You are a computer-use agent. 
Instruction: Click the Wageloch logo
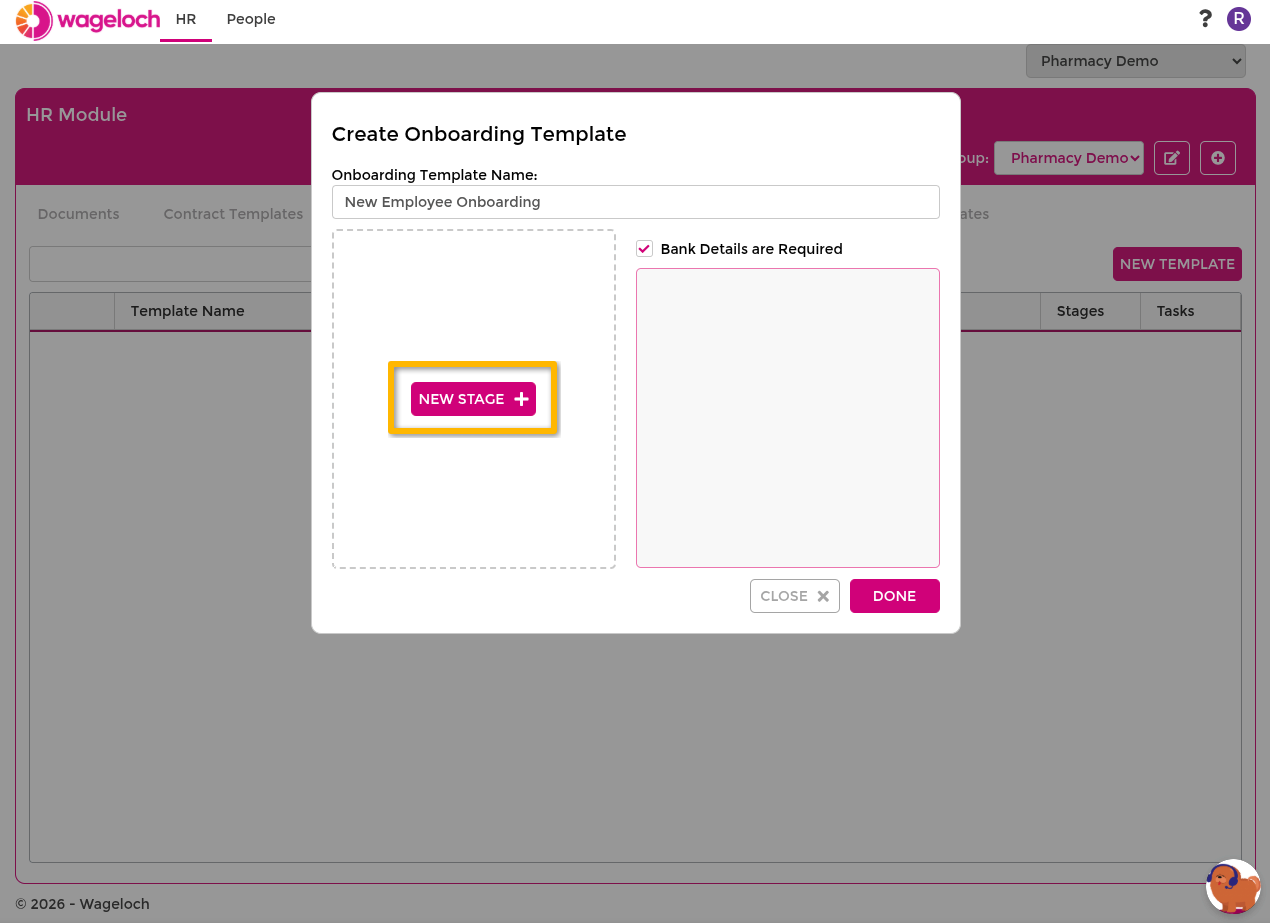[88, 20]
